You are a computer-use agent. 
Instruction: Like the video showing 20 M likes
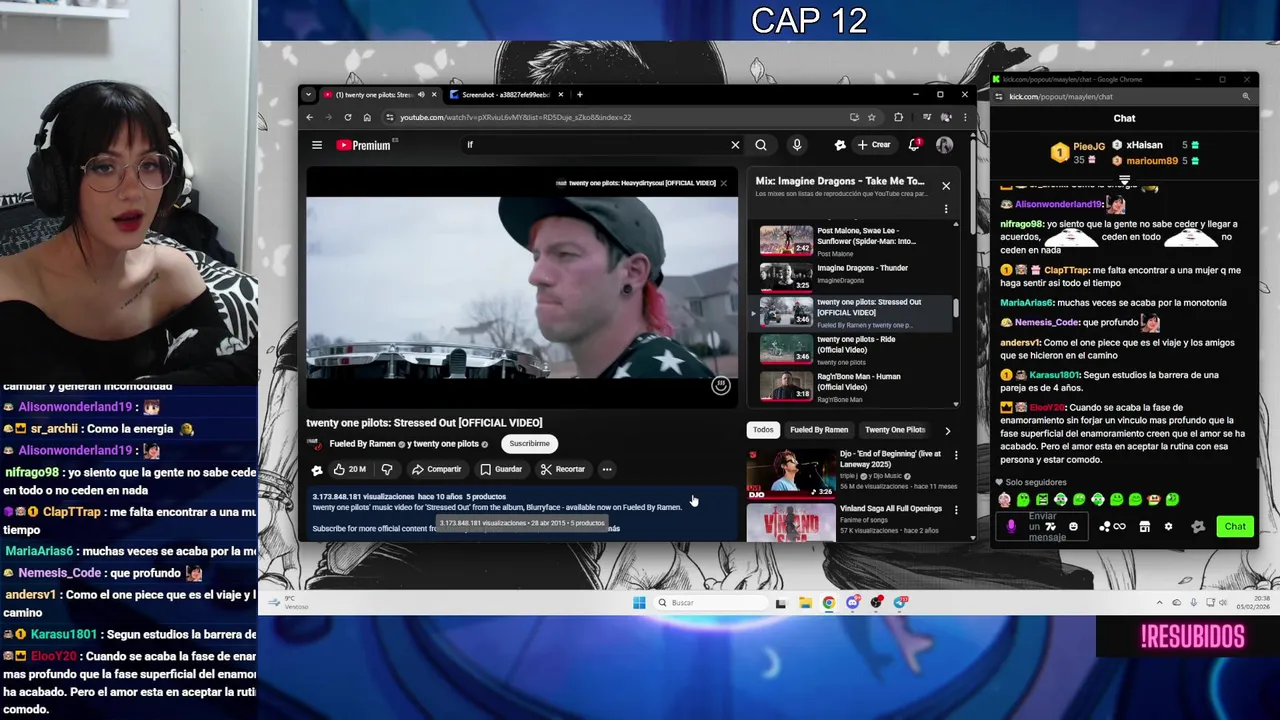tap(350, 469)
